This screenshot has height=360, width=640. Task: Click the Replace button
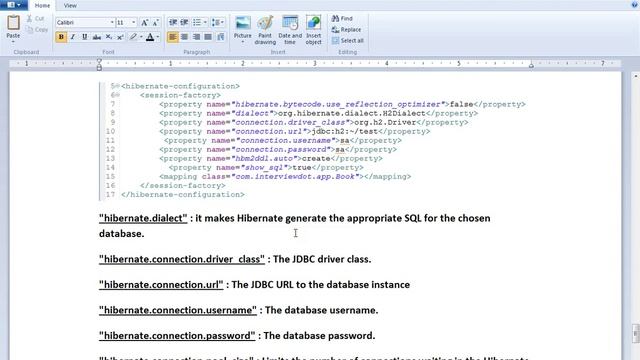[x=346, y=29]
